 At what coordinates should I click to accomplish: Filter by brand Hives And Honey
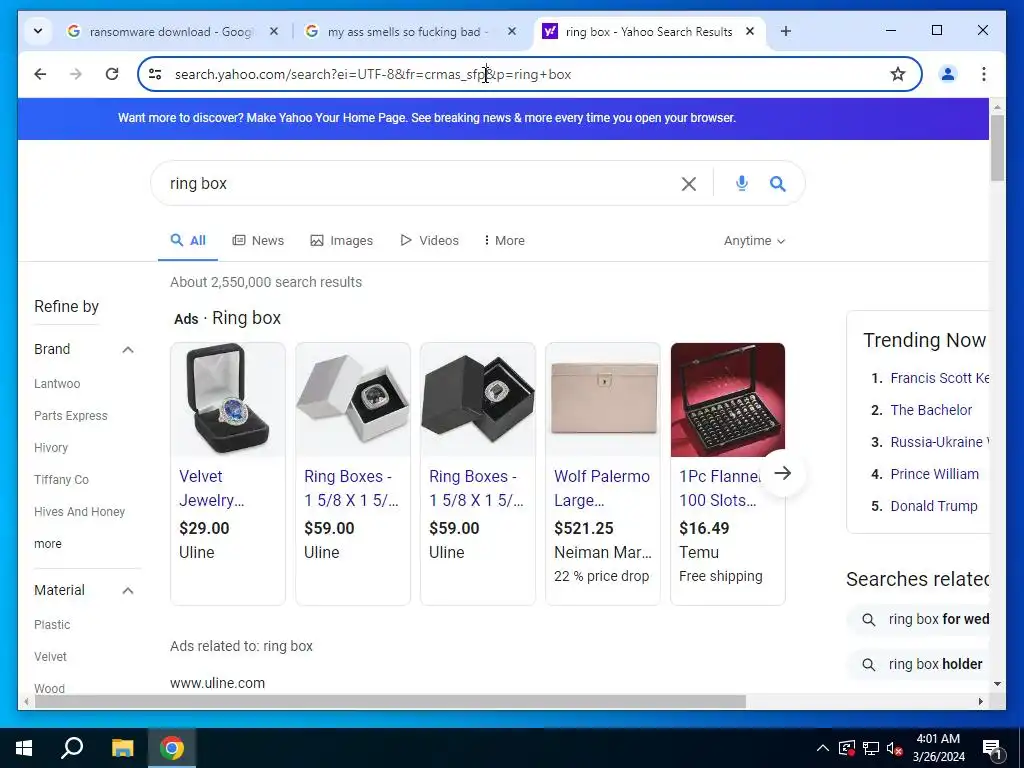[x=79, y=512]
